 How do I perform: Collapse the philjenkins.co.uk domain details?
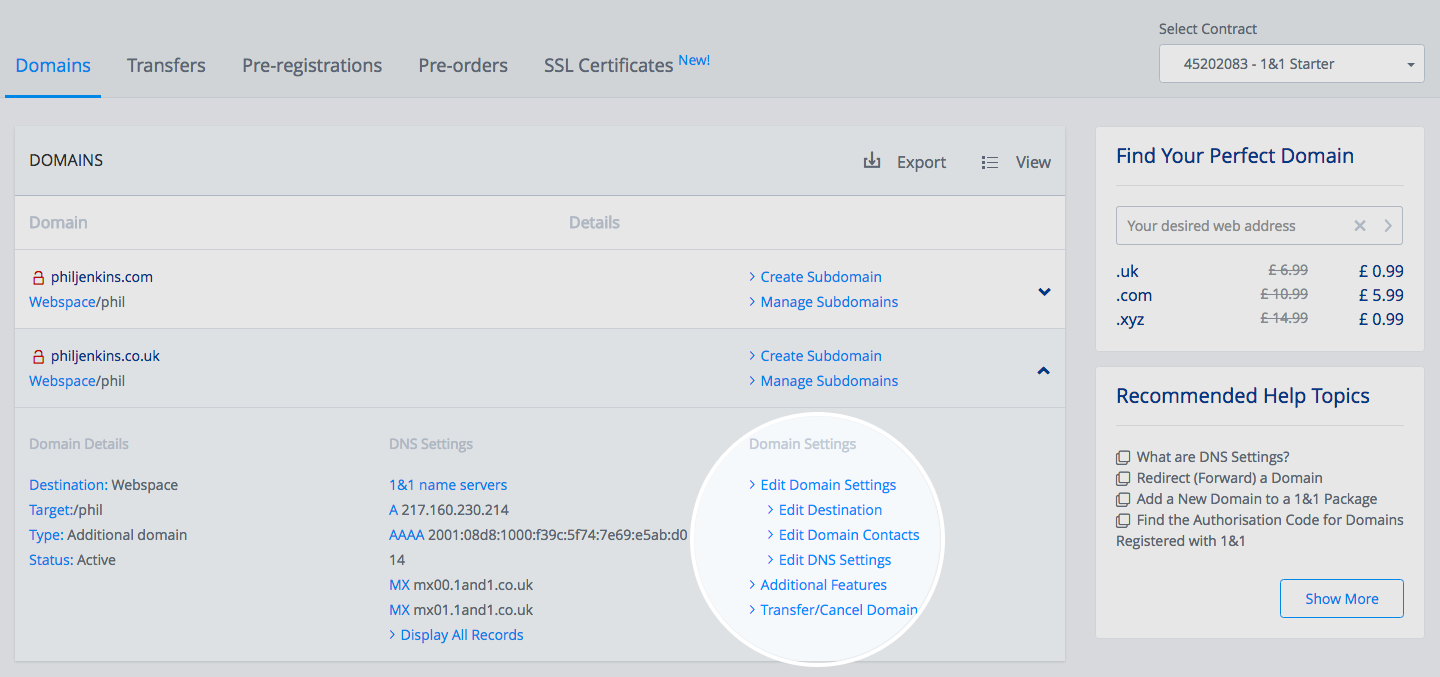(1044, 371)
